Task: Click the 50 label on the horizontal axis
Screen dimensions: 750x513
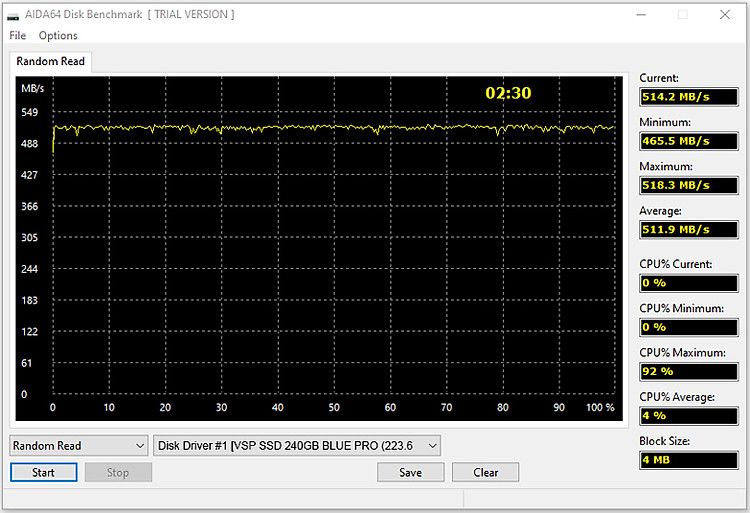Action: [334, 407]
